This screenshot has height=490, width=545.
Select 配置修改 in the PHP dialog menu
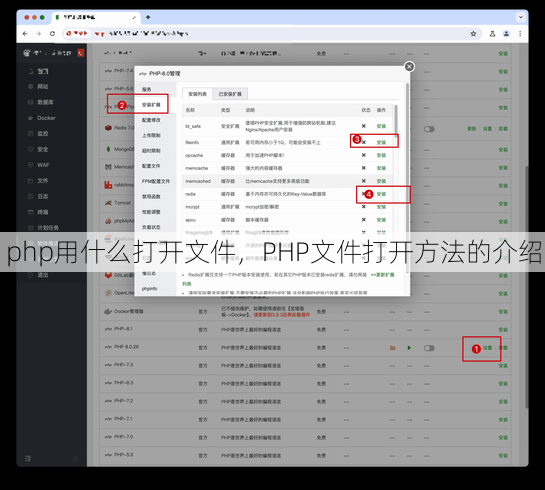(x=151, y=120)
